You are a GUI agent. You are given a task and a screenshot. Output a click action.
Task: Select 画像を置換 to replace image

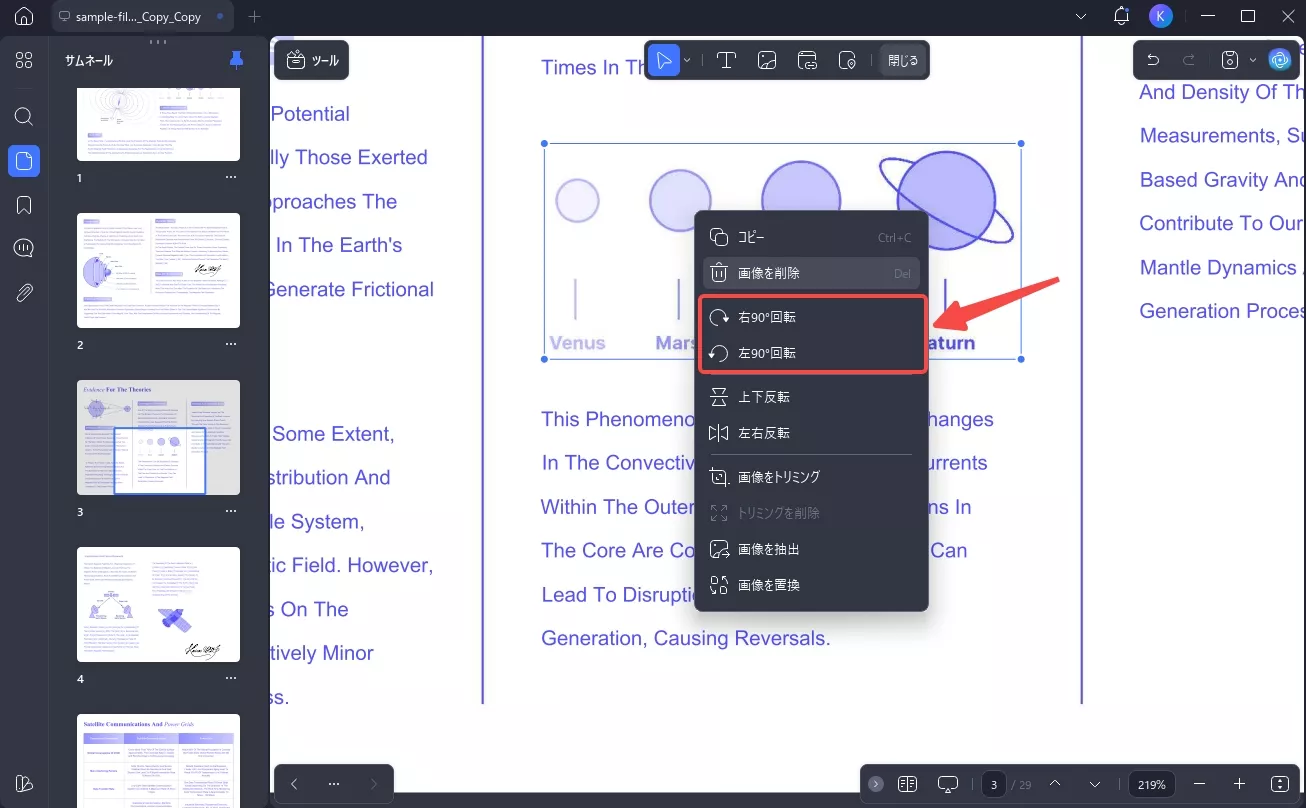point(811,585)
